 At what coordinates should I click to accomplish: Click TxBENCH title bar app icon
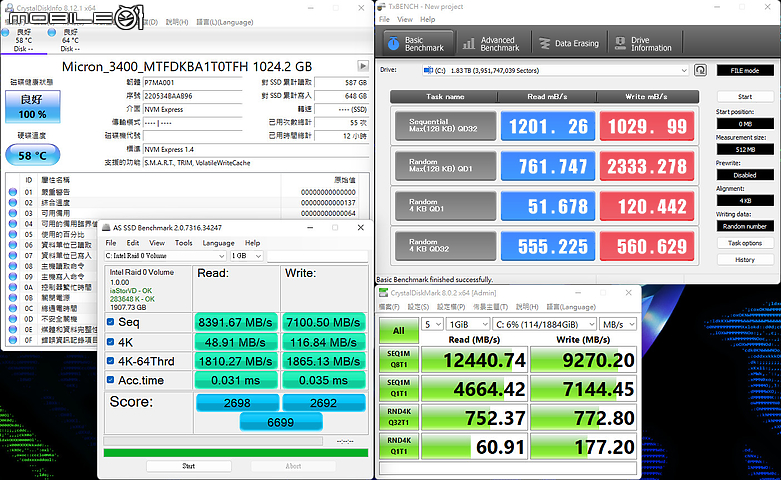click(x=381, y=6)
